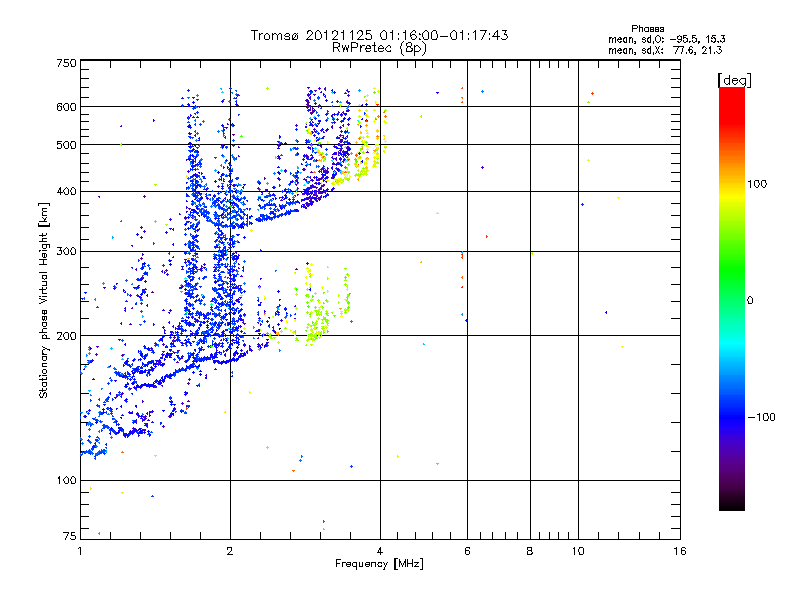Click the colorbar tick label '-100'

[x=761, y=417]
